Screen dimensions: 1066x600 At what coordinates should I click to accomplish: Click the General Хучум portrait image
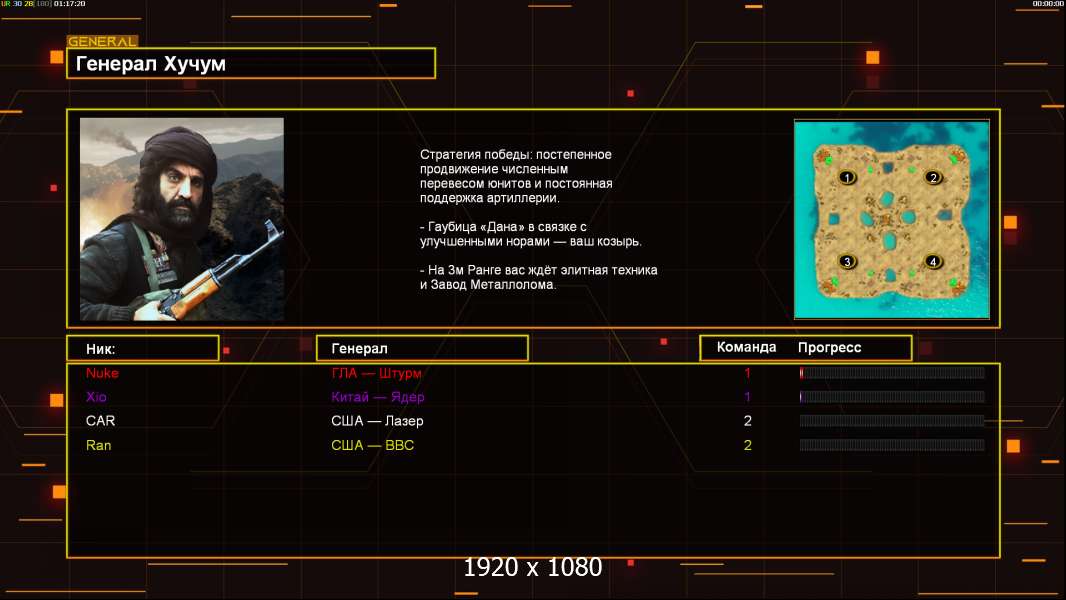(x=182, y=219)
